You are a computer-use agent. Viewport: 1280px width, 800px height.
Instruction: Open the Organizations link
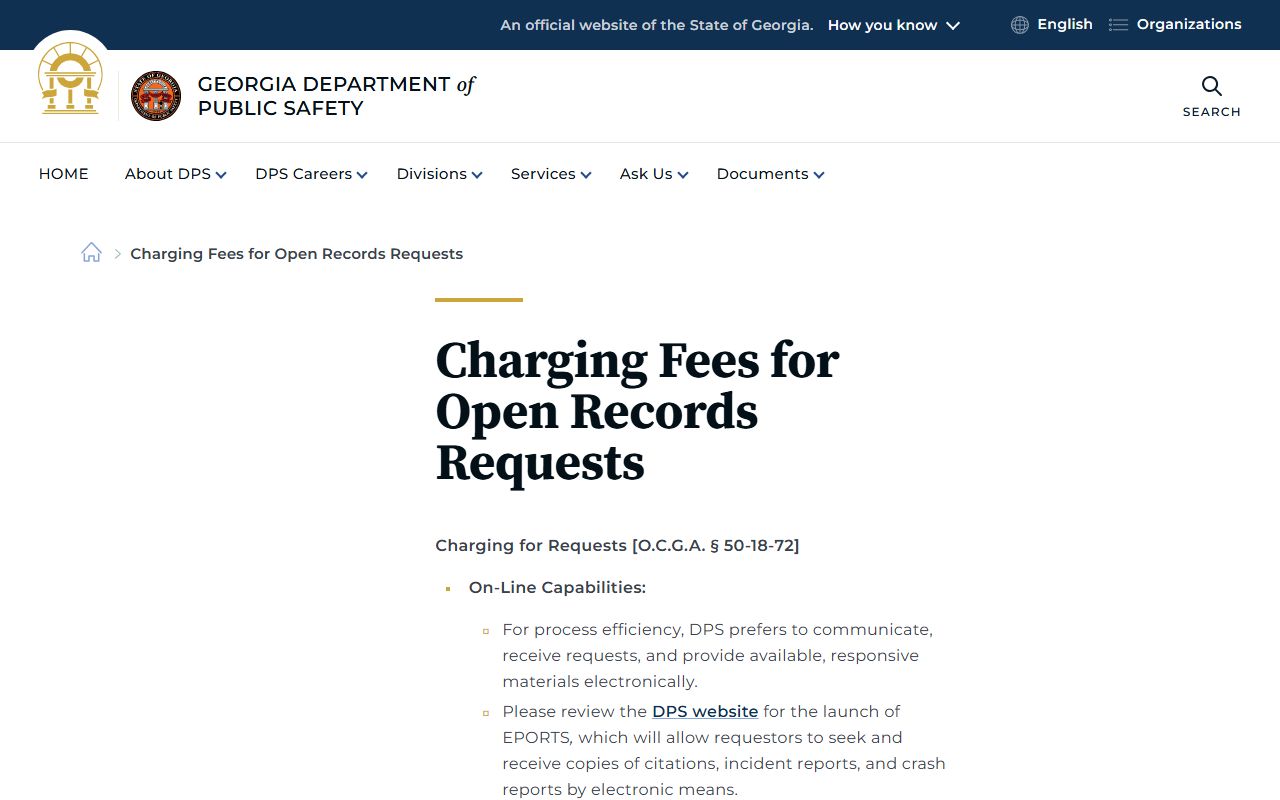click(1189, 25)
